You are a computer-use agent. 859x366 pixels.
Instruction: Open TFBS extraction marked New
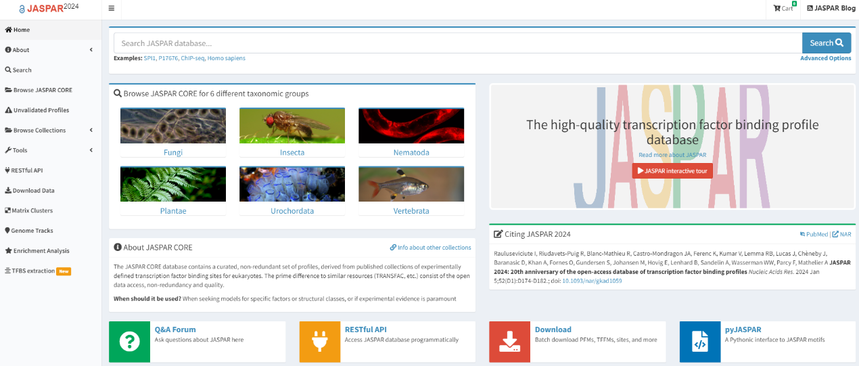tap(50, 271)
